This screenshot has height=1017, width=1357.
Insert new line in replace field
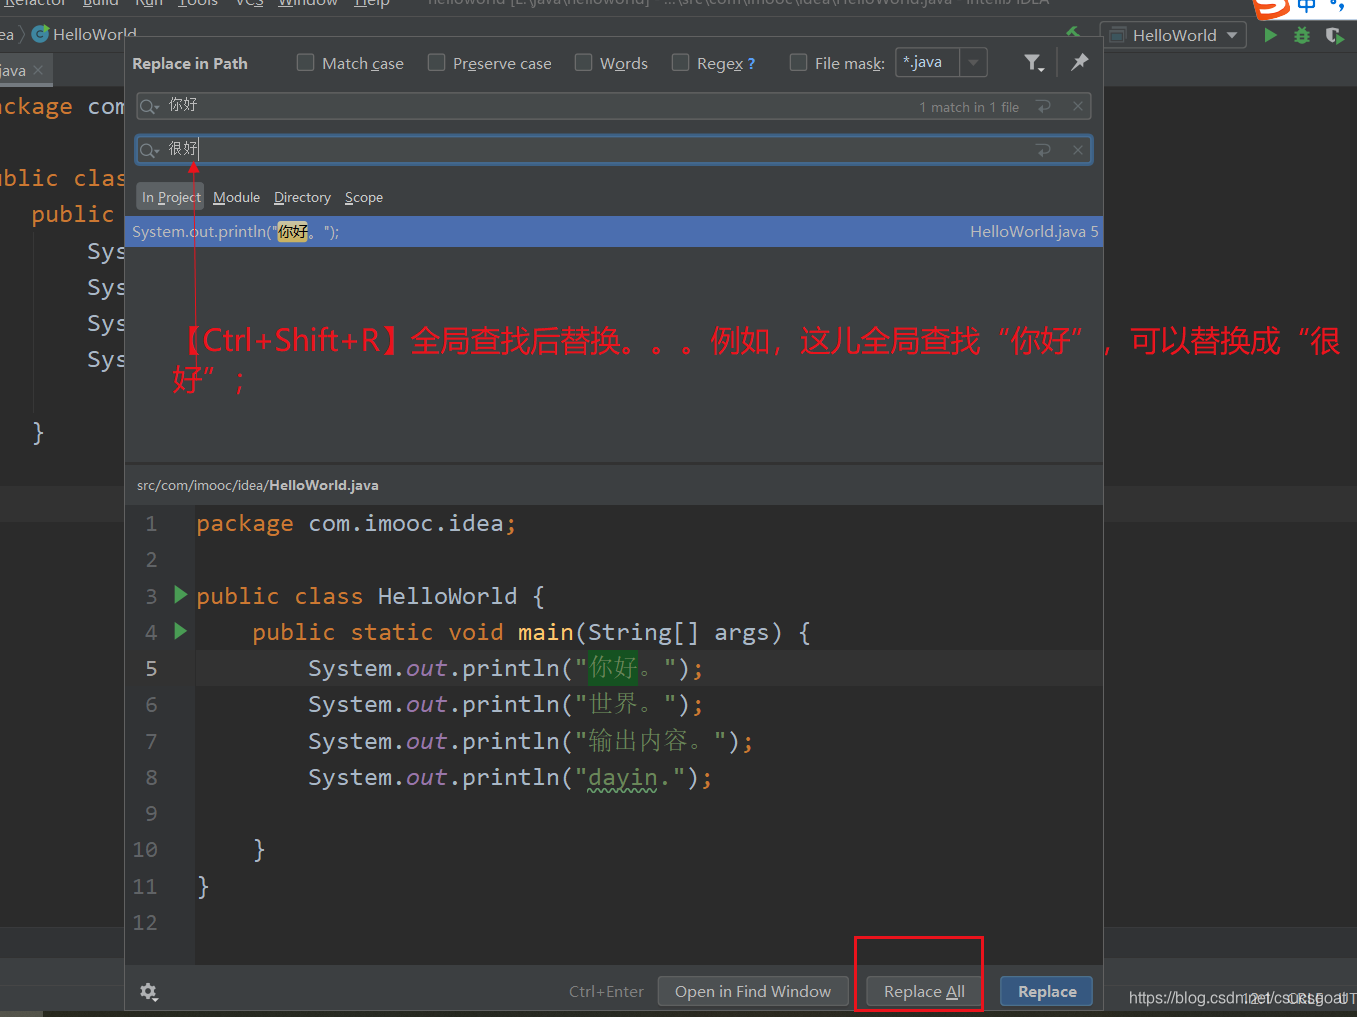pos(1043,150)
